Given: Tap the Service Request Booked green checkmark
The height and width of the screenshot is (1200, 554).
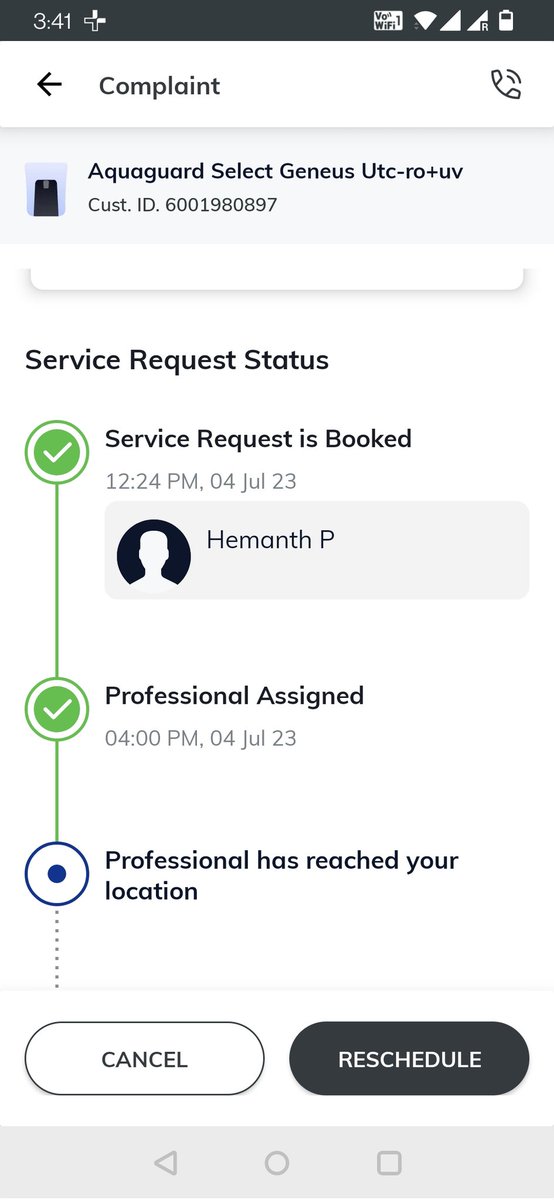Looking at the screenshot, I should [57, 453].
